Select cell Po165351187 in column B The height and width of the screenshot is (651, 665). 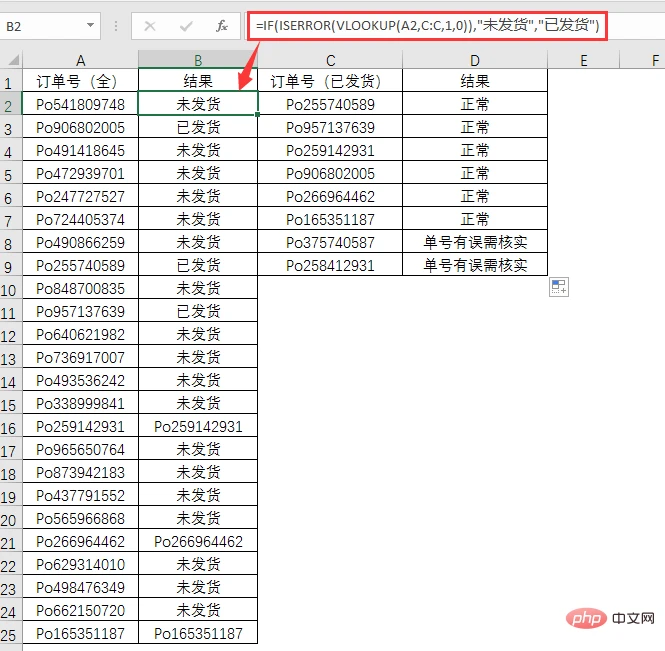click(x=198, y=633)
